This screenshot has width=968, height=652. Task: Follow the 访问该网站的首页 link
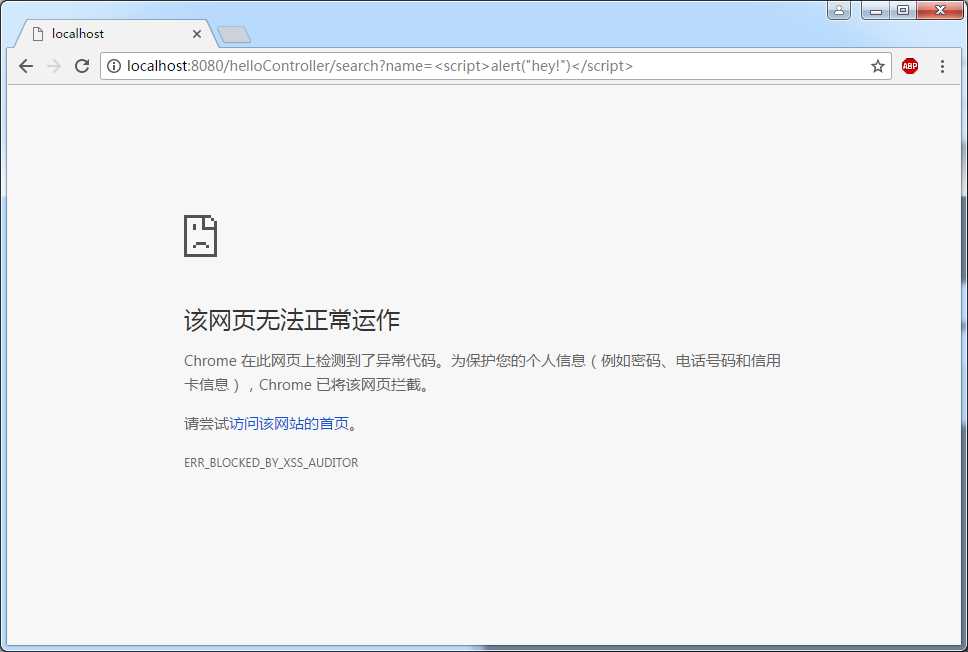[x=289, y=424]
